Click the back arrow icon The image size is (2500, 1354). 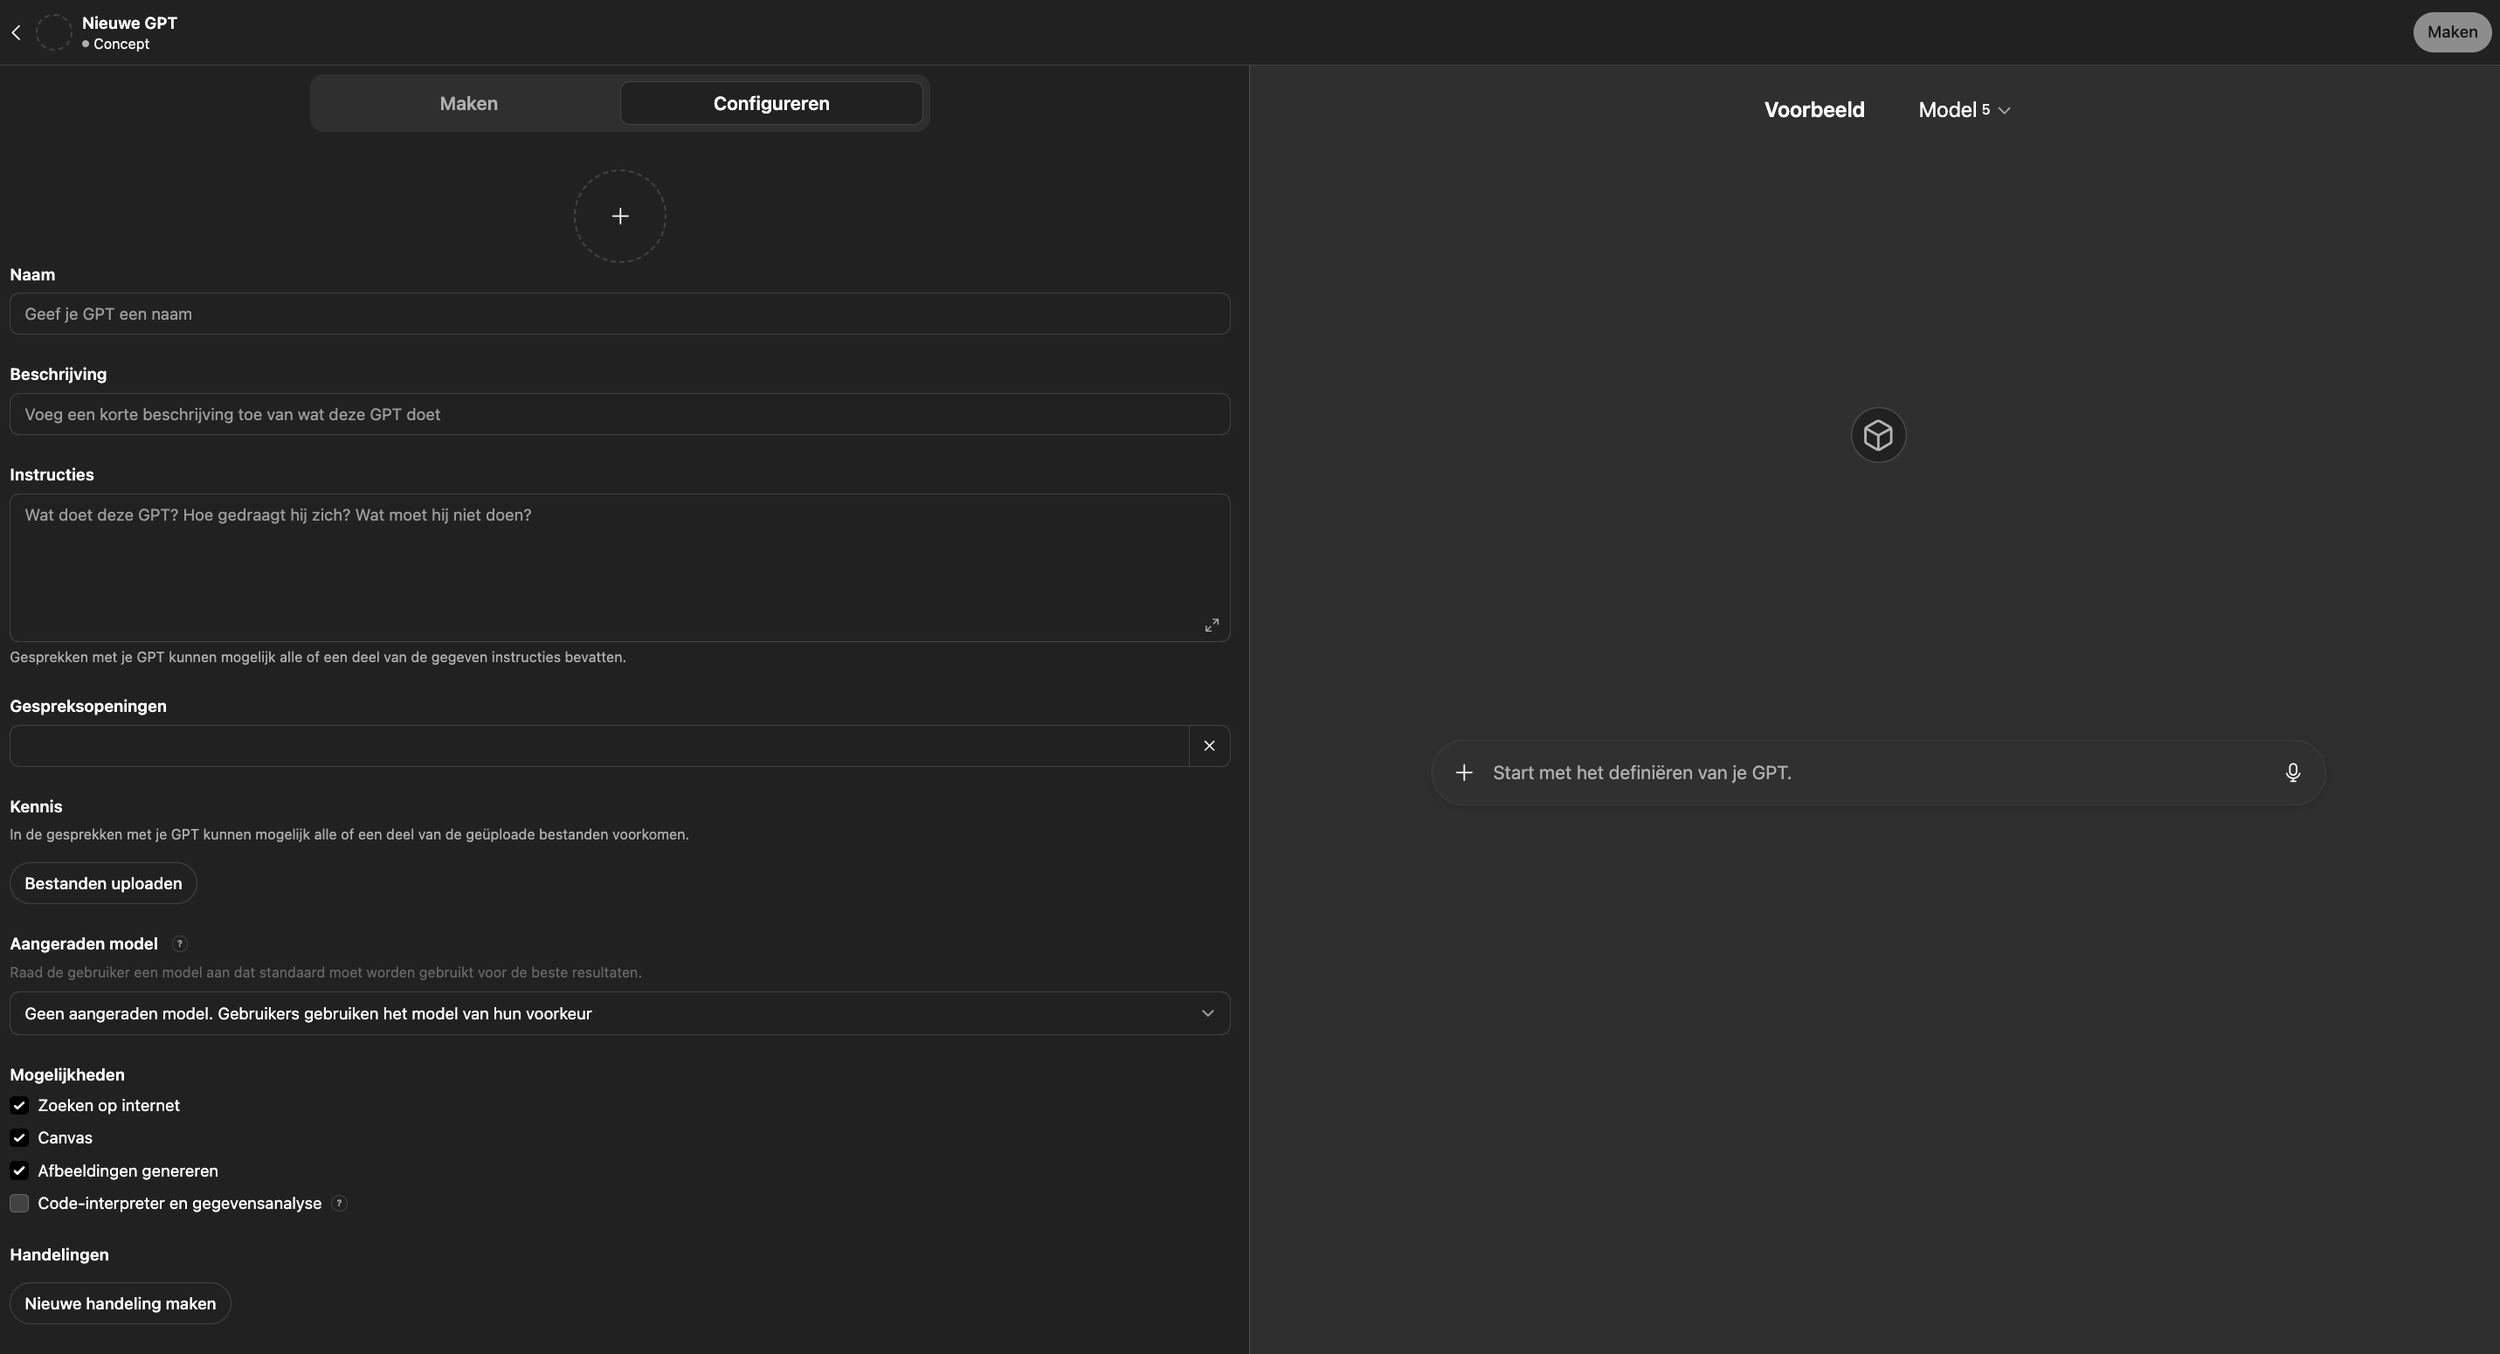point(16,33)
